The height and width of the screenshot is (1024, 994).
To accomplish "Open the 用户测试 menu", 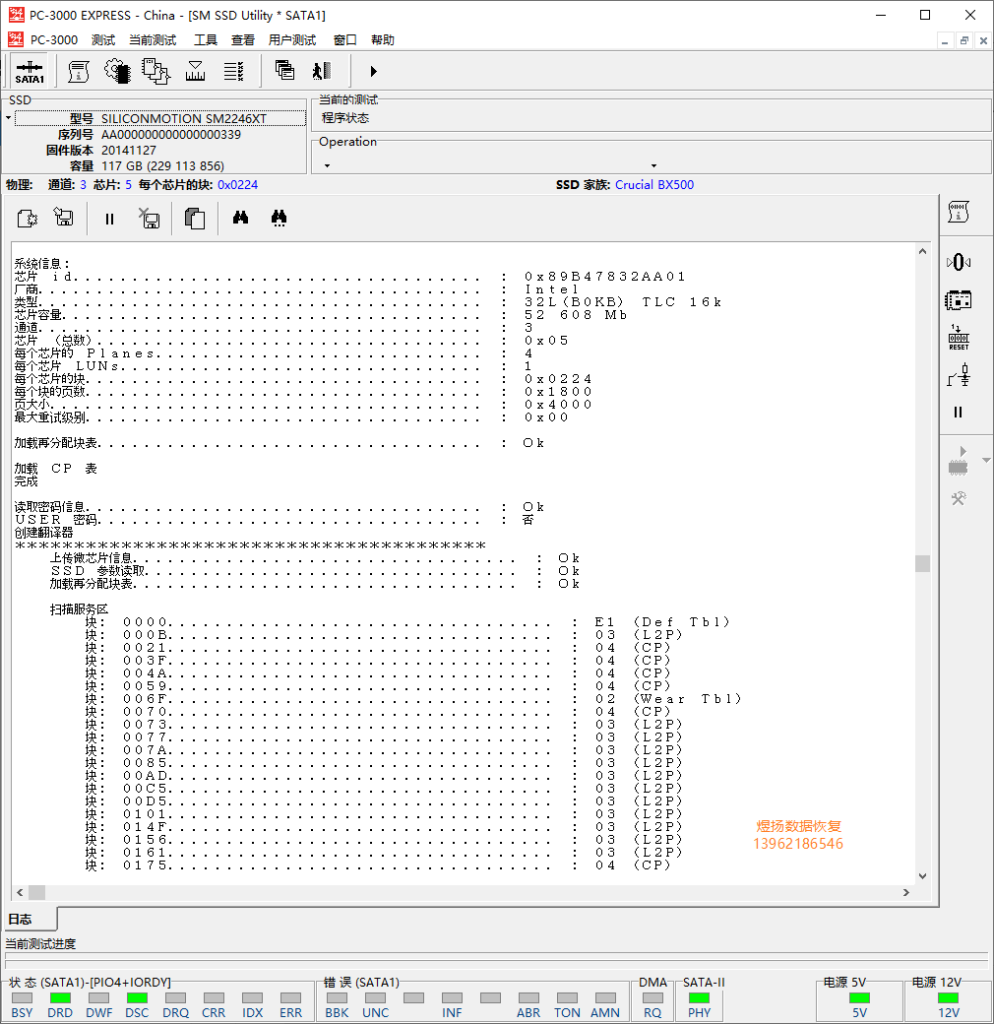I will click(292, 40).
